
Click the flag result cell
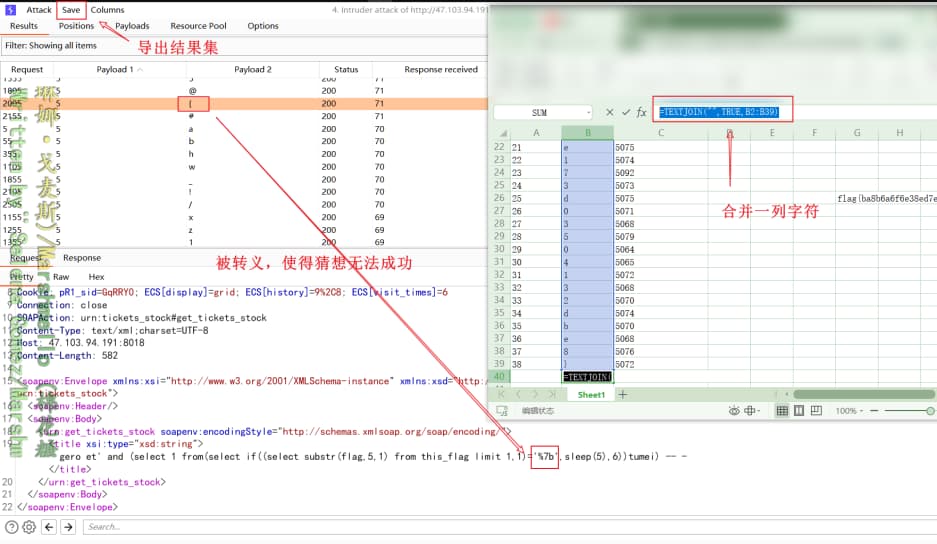pos(887,198)
